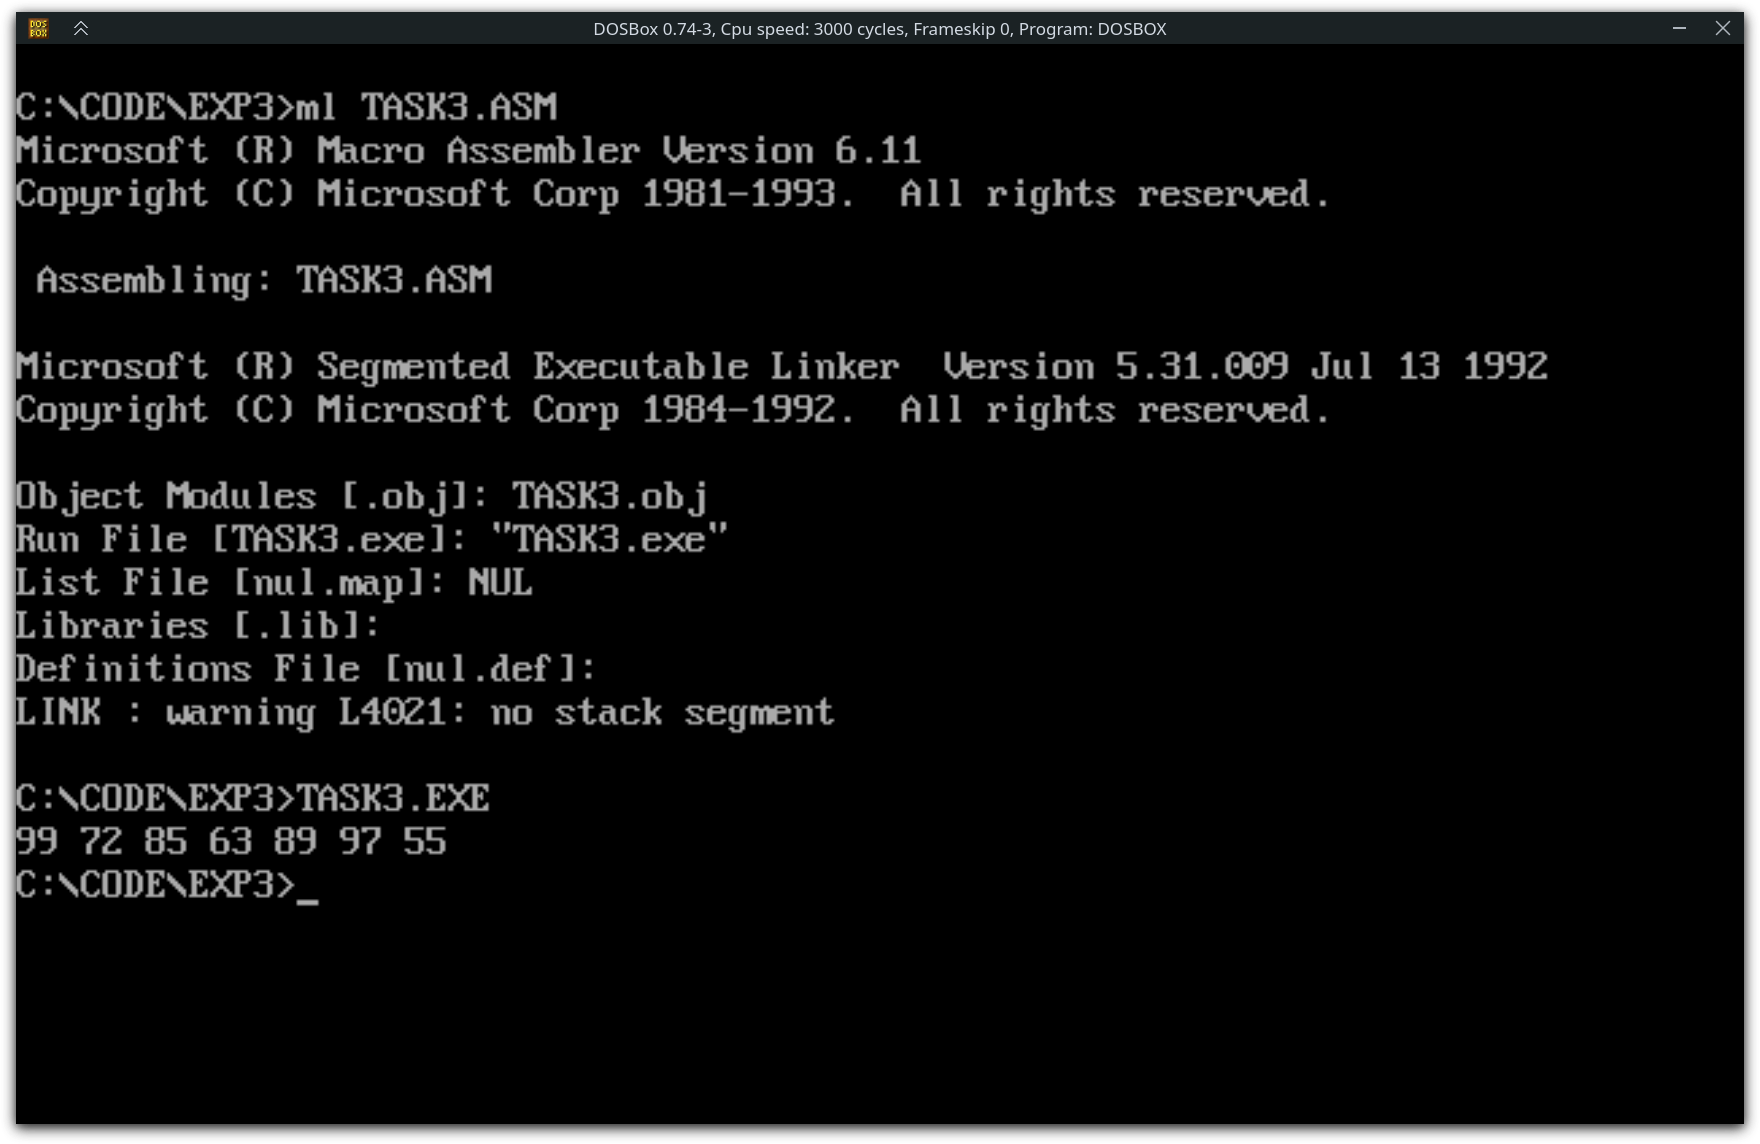Click the DOSBox 0.74-3 title bar text
1760x1144 pixels.
tap(879, 29)
